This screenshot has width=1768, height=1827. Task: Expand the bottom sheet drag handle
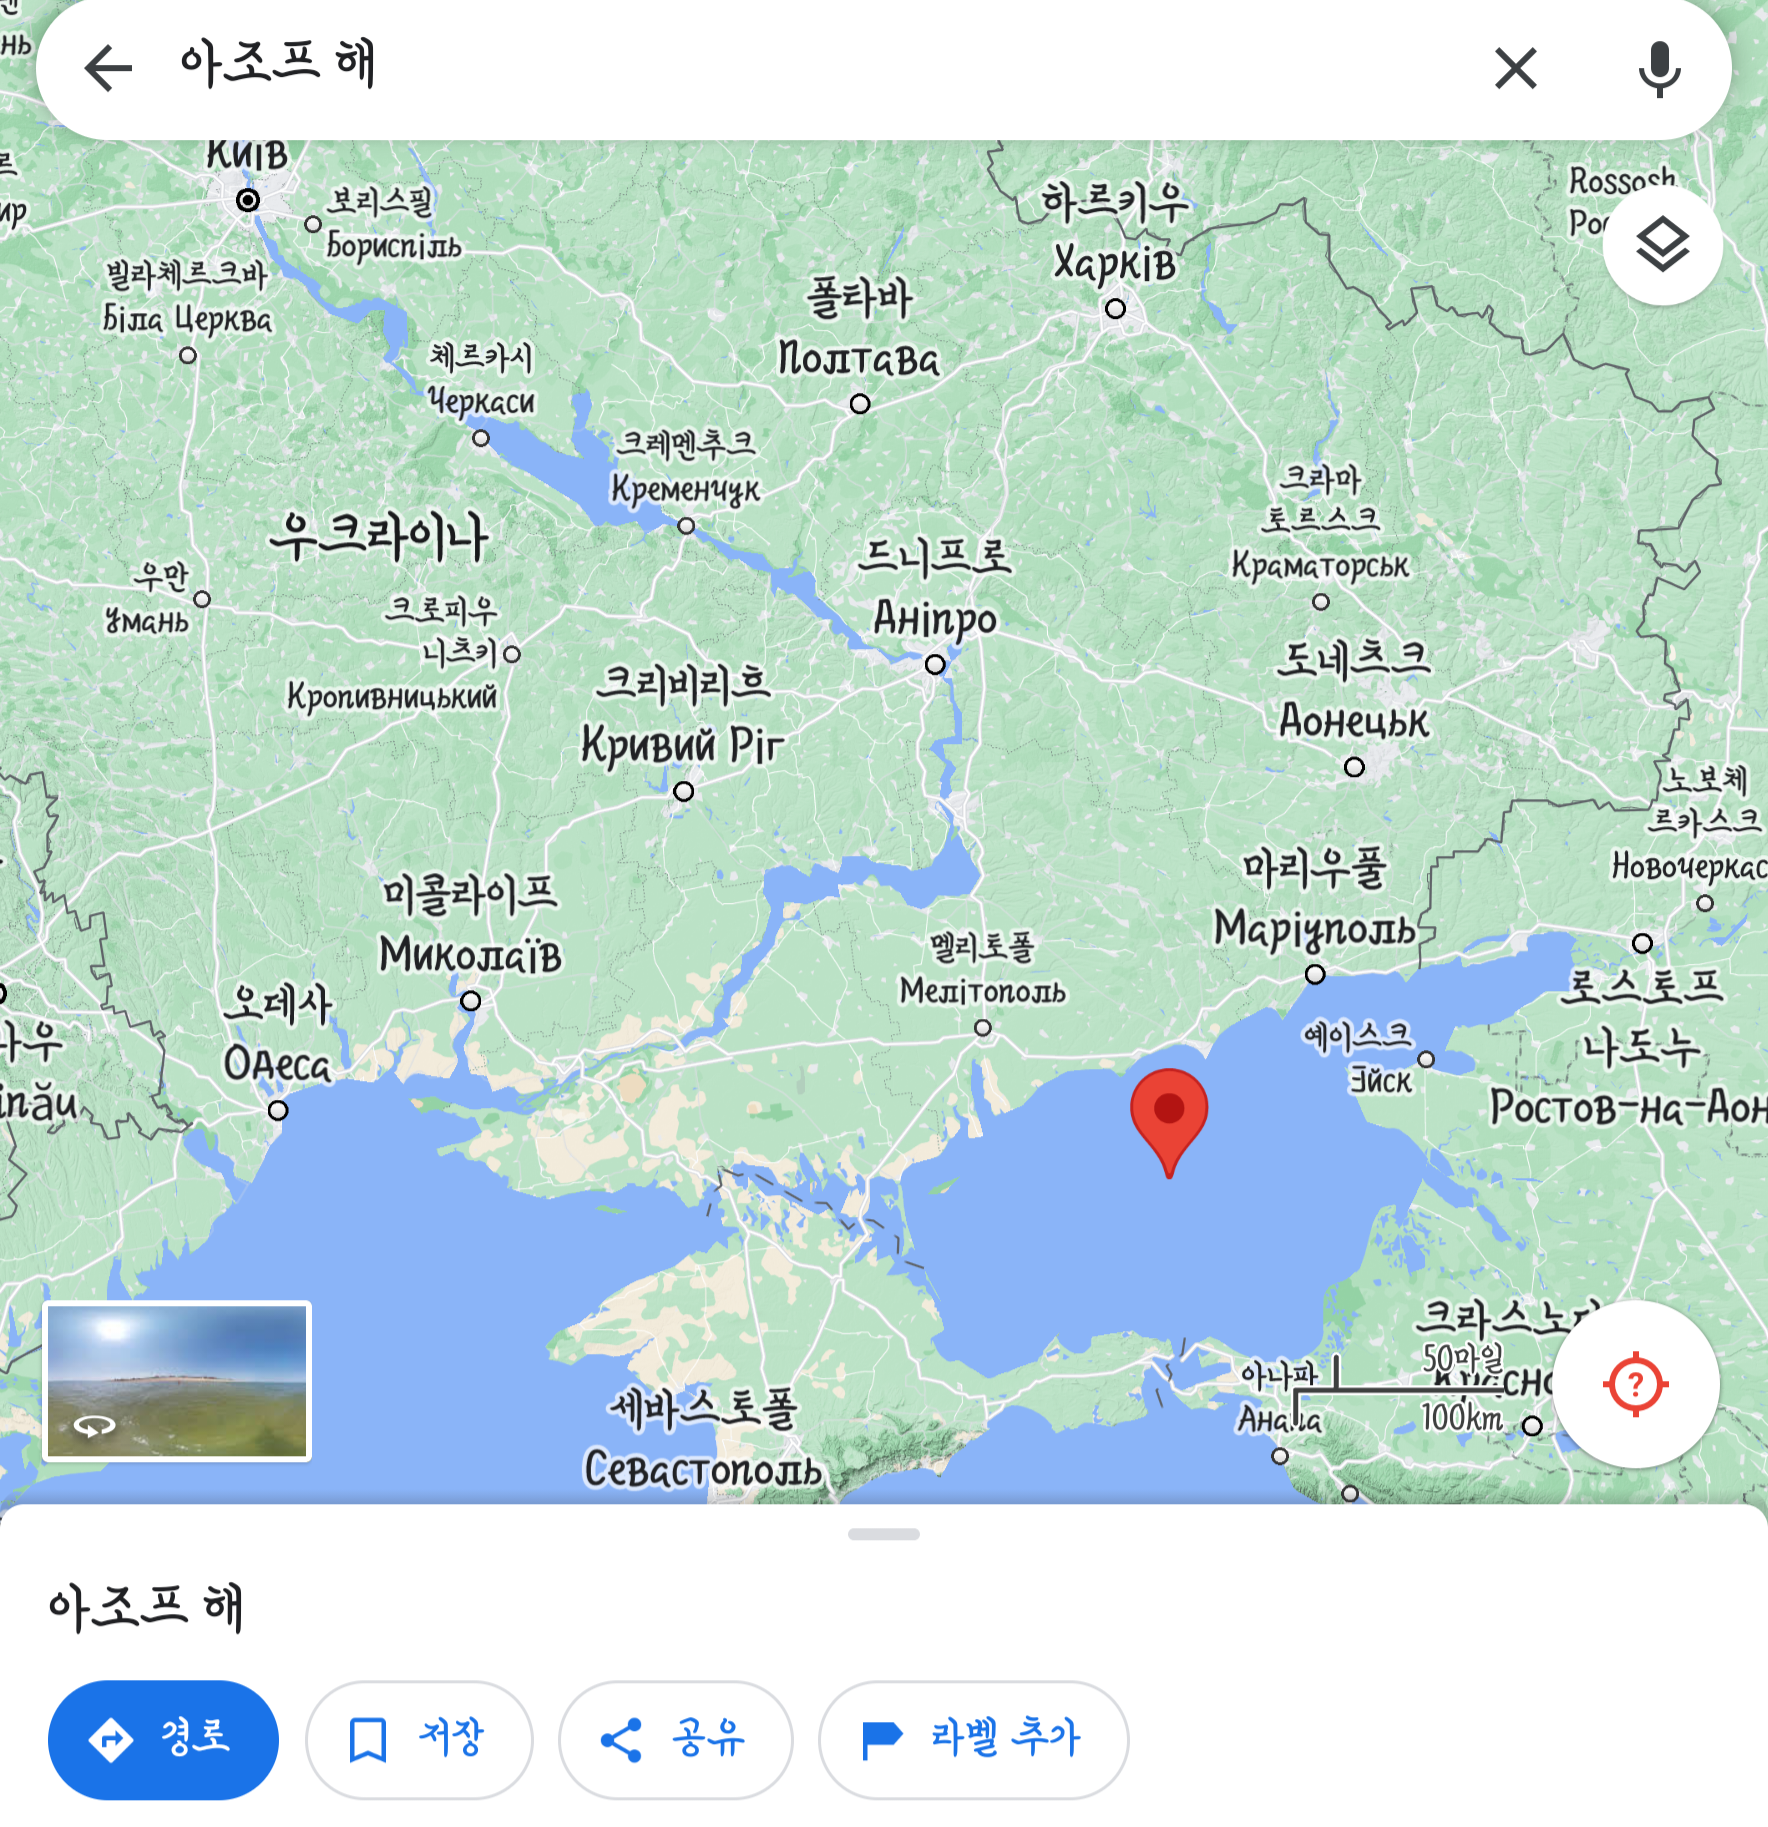coord(884,1534)
